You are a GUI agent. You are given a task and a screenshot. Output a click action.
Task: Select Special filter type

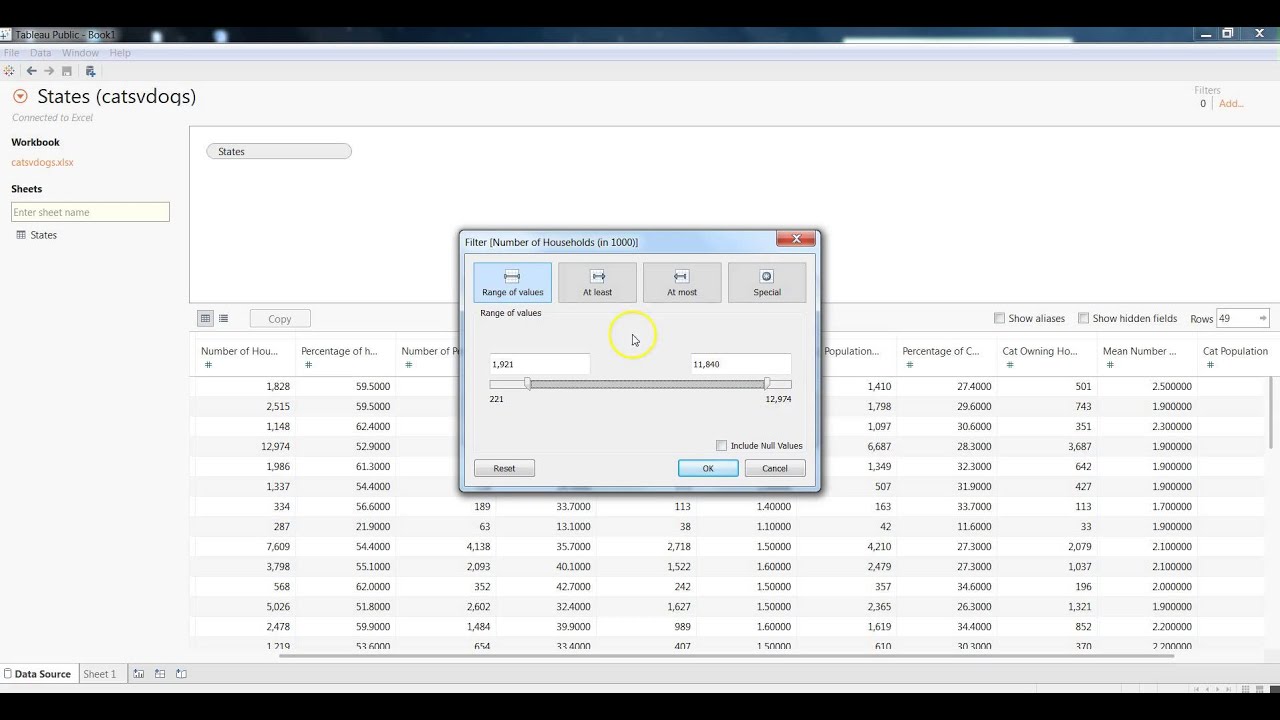pos(767,282)
